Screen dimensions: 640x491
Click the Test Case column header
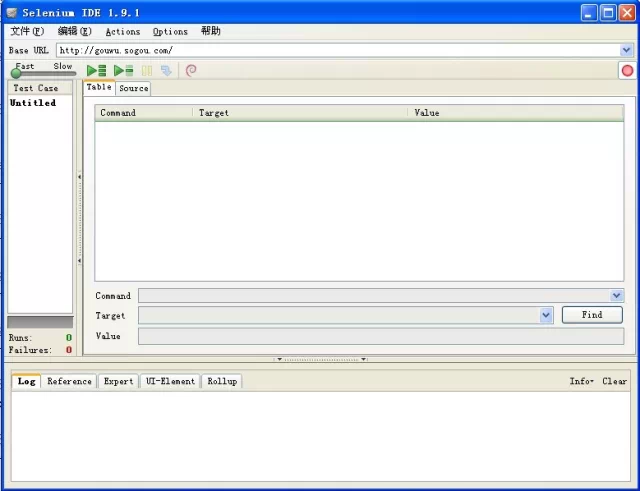40,88
